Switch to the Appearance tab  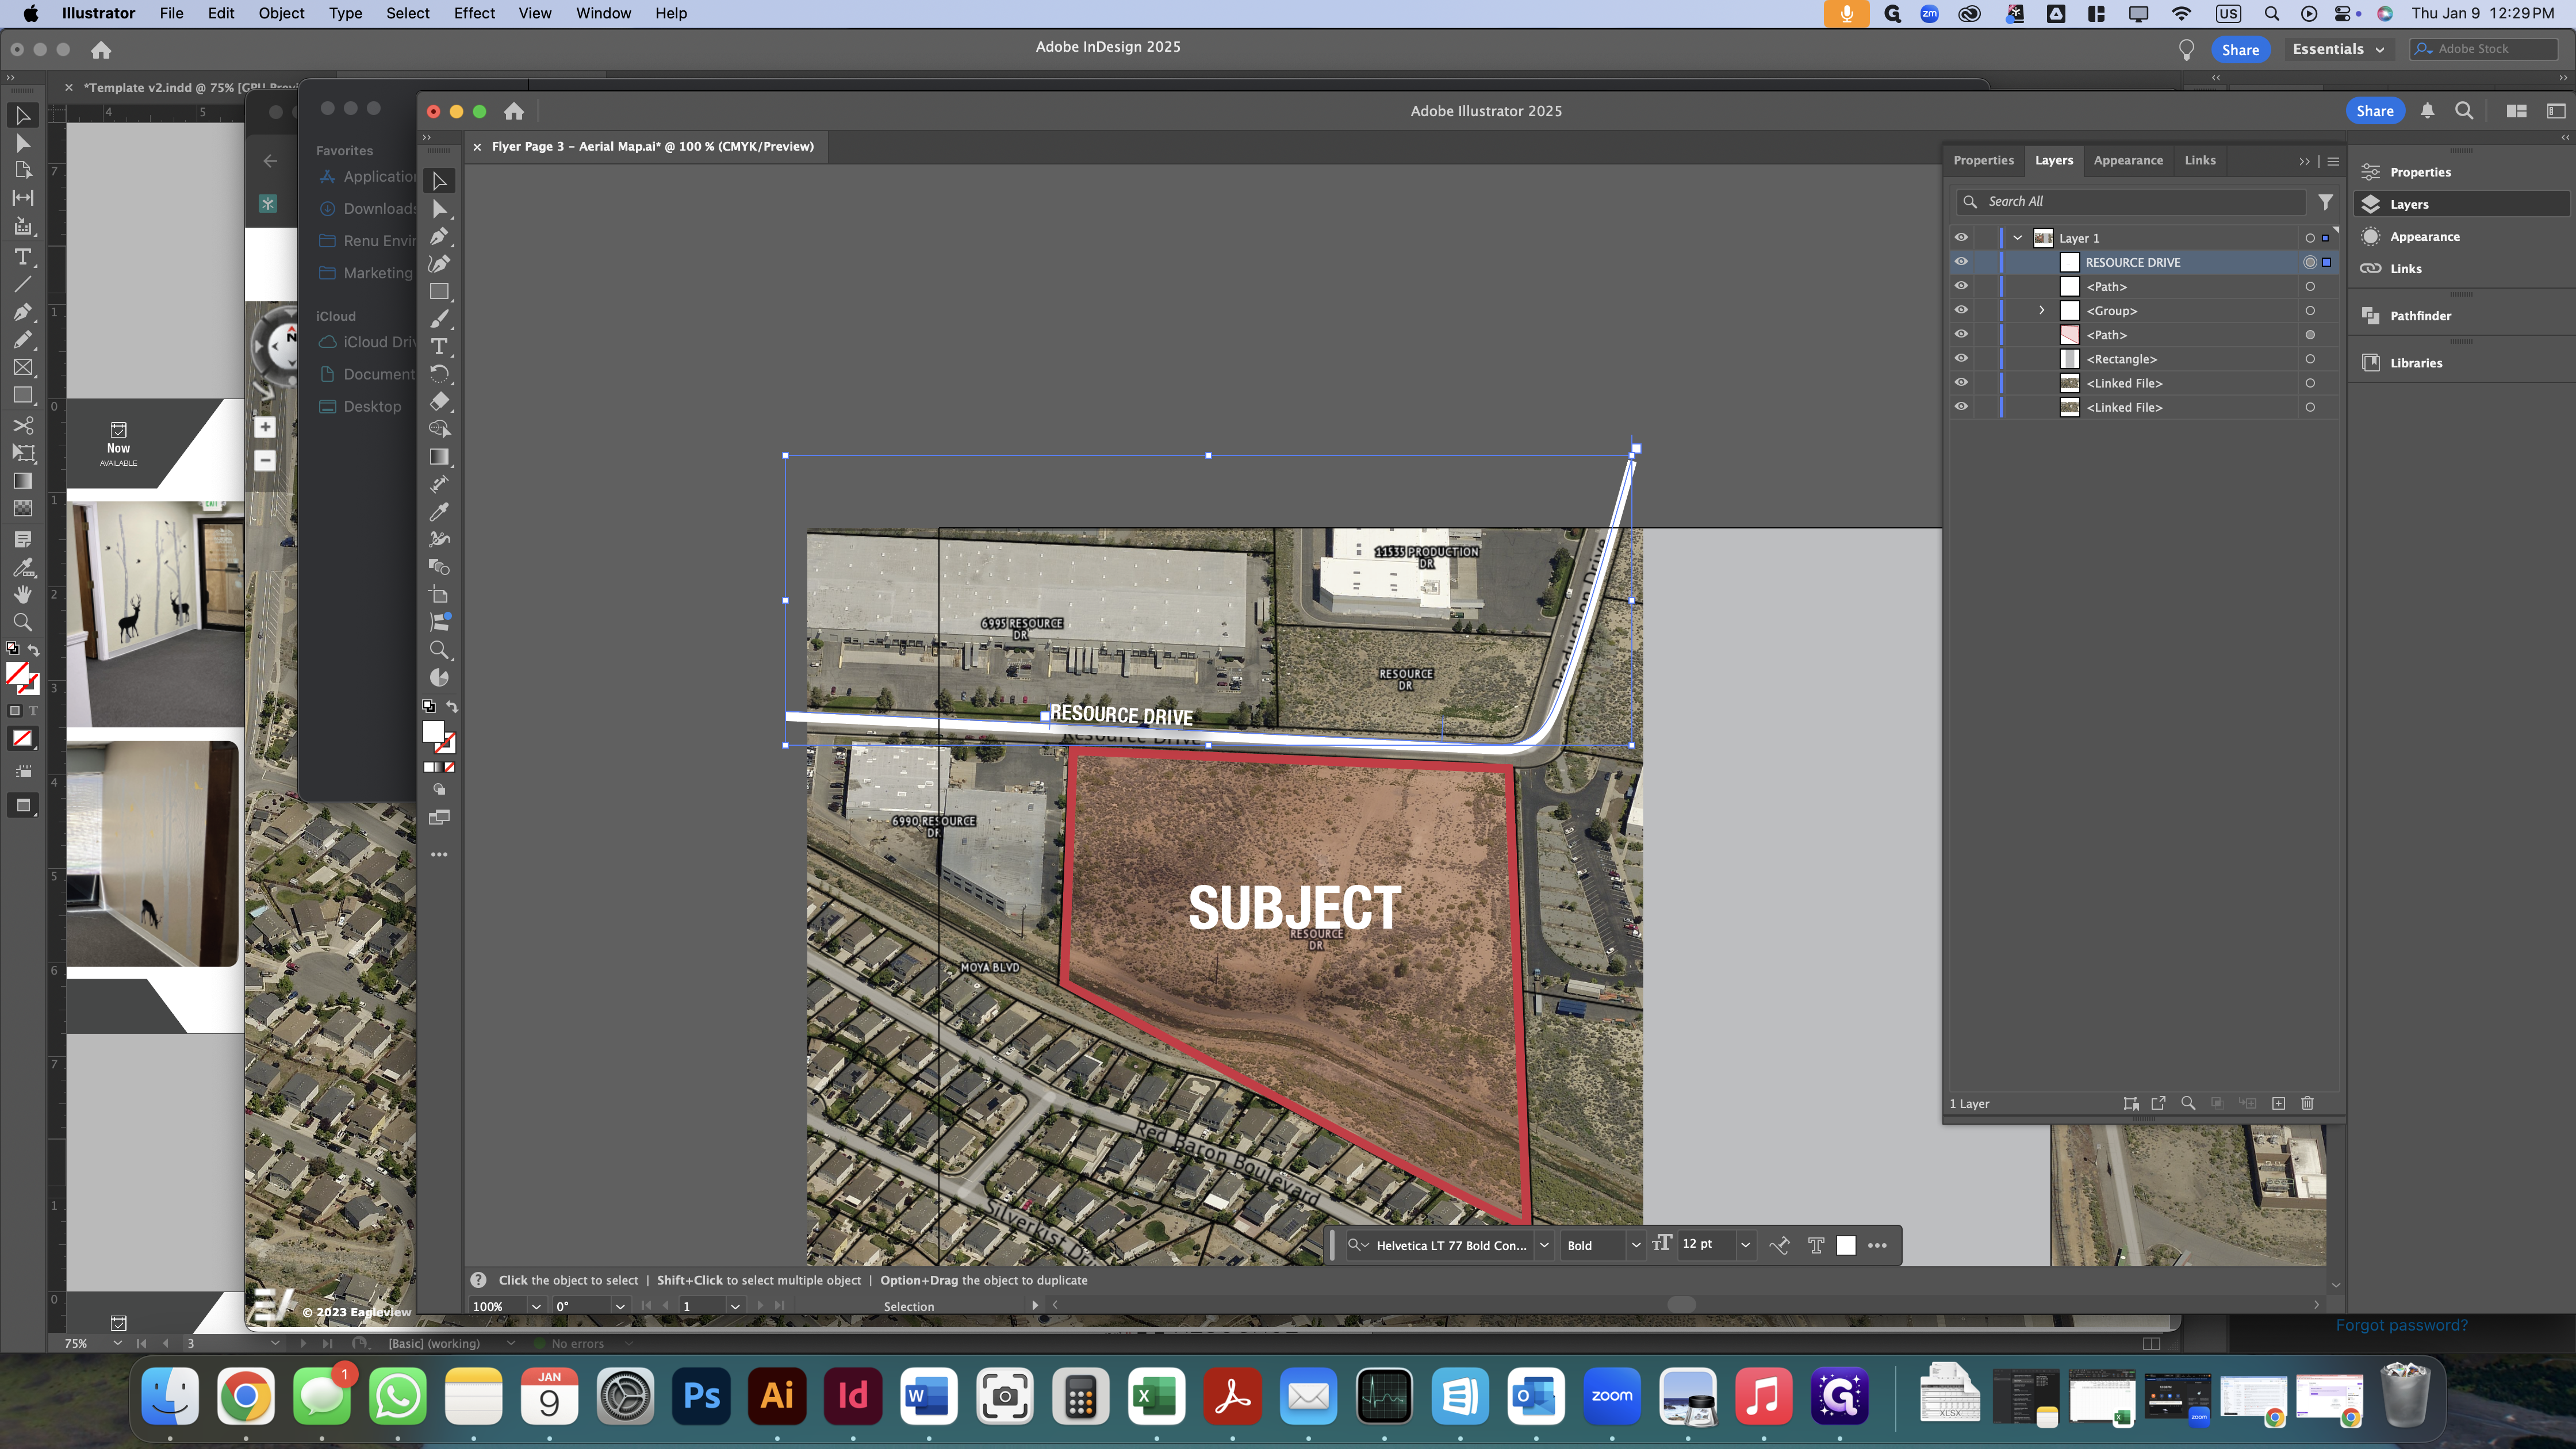coord(2128,160)
